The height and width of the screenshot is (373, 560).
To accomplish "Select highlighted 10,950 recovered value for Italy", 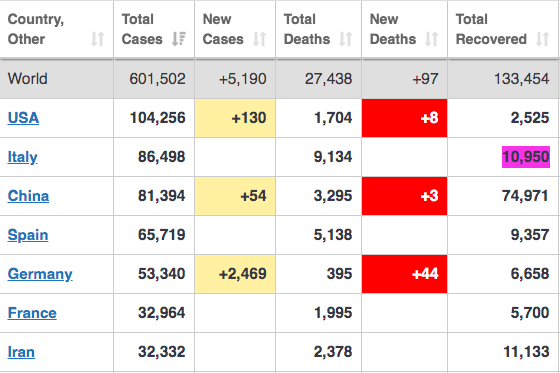I will pos(526,157).
